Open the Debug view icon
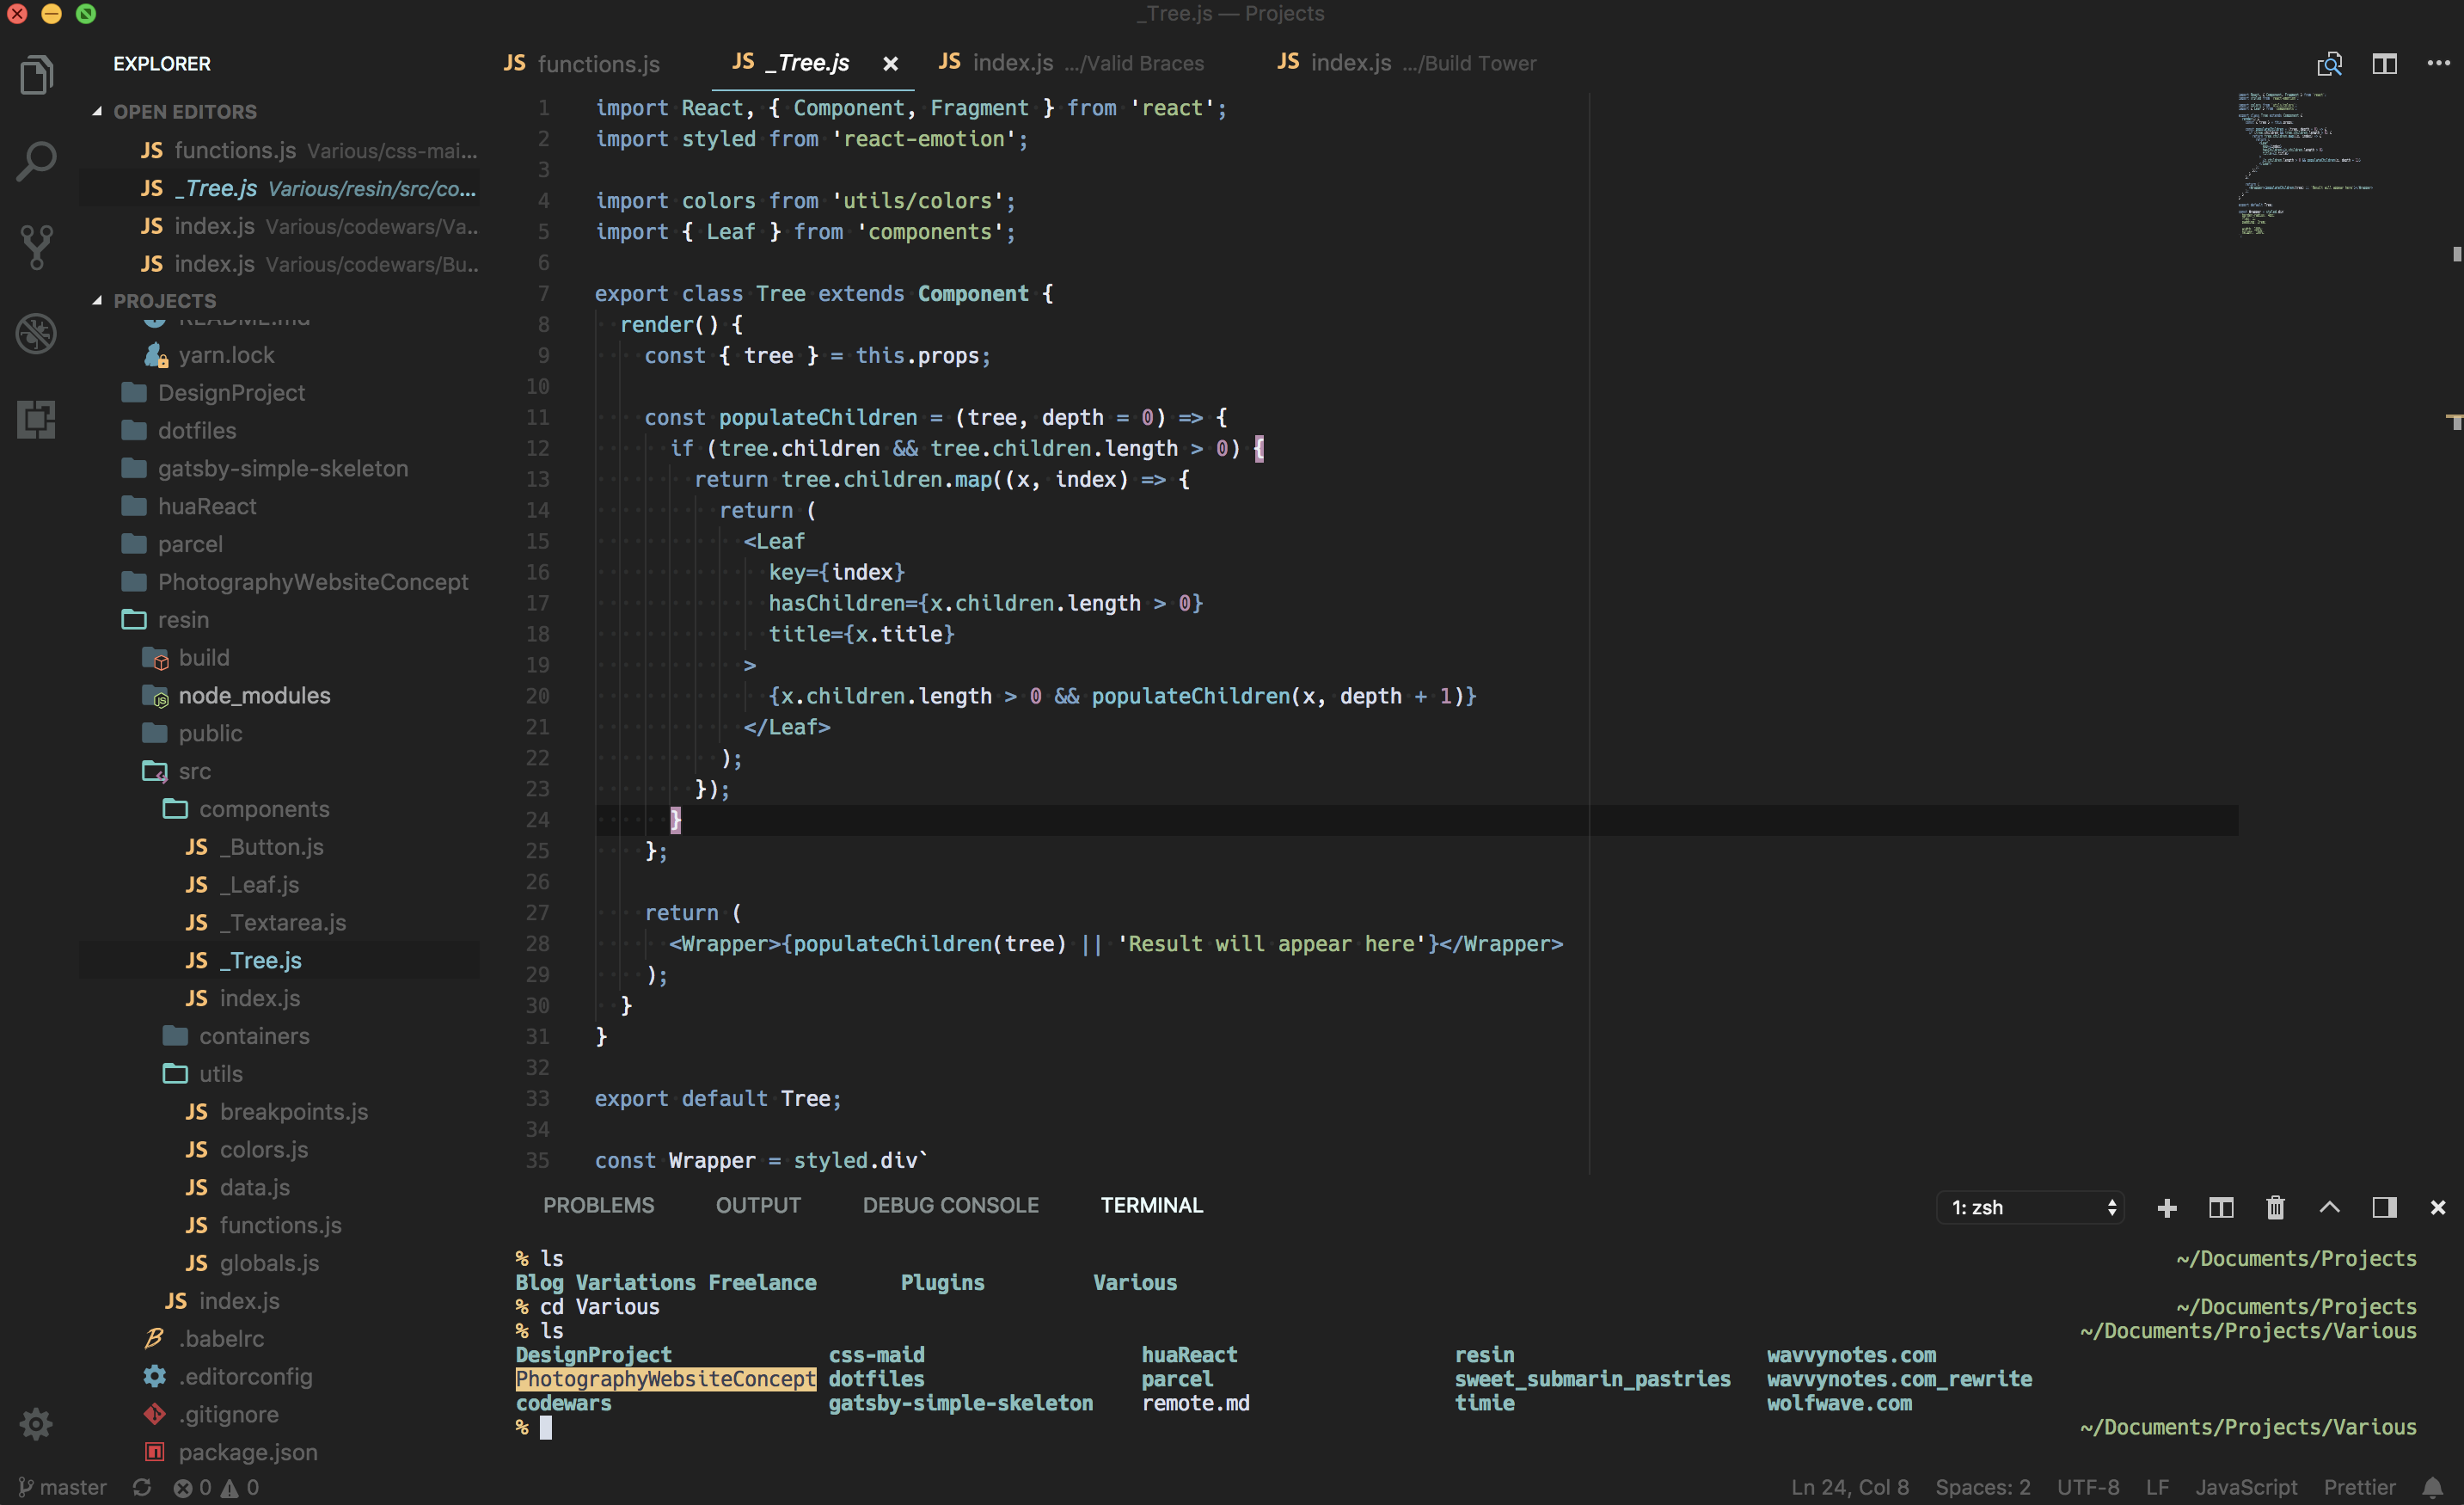 coord(37,333)
